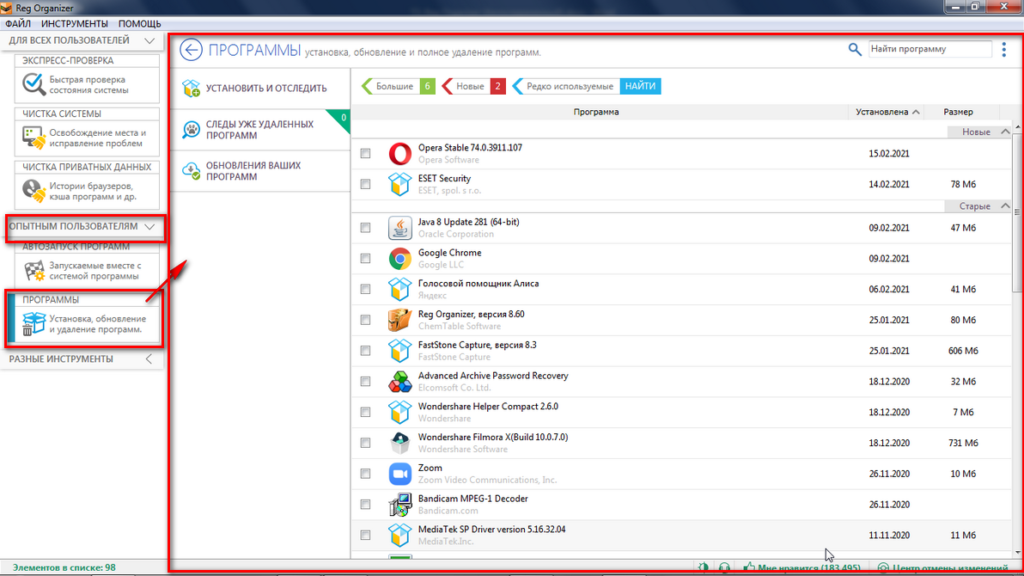Open the ИНСТРУМЕНТЫ menu
This screenshot has height=576, width=1024.
73,23
